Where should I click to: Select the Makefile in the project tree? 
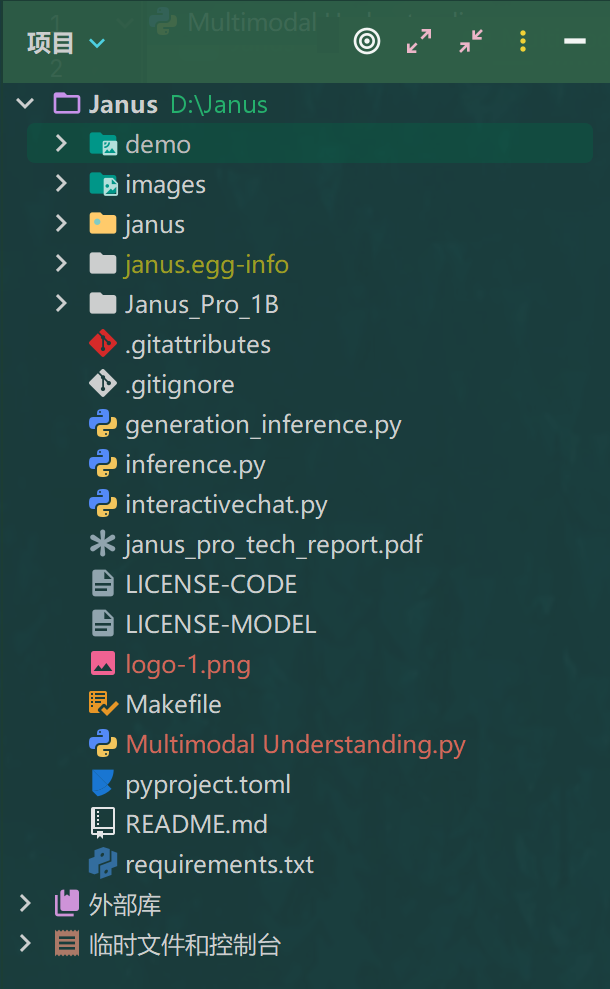coord(173,704)
